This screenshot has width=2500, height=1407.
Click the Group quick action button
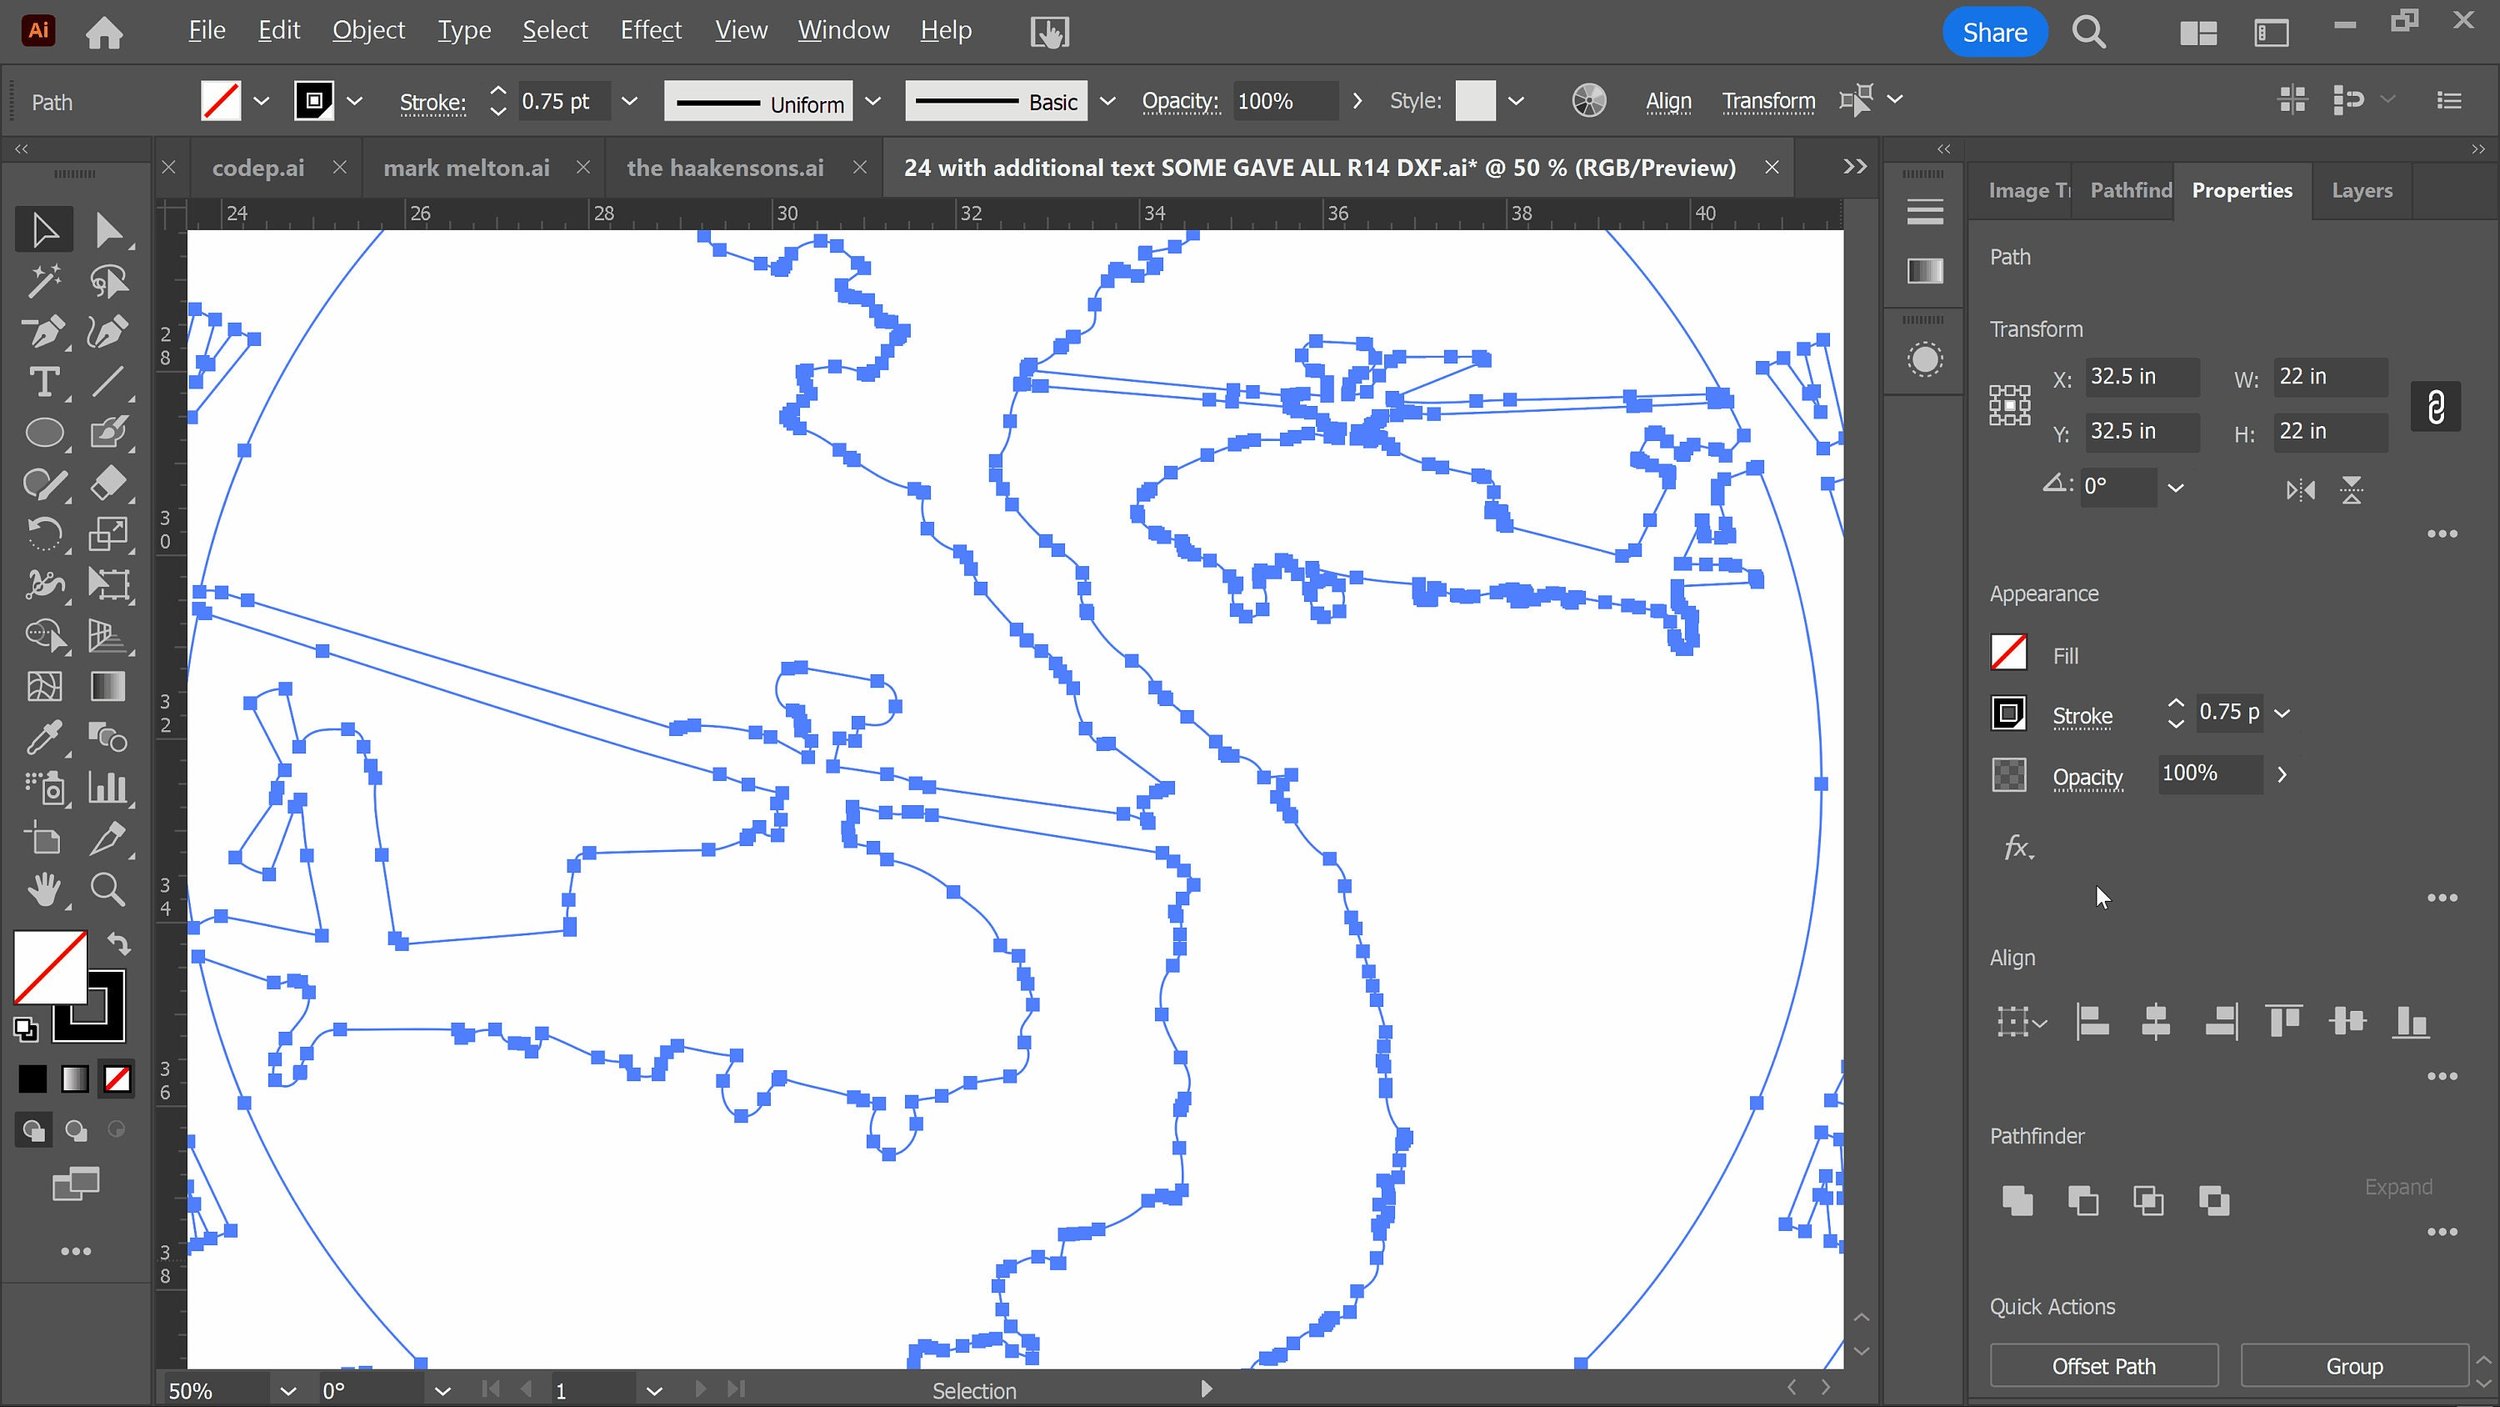pos(2353,1366)
